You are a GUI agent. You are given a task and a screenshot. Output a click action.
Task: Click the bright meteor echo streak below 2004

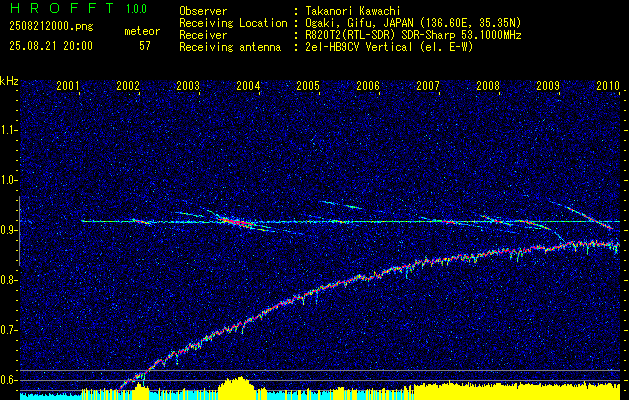point(237,221)
